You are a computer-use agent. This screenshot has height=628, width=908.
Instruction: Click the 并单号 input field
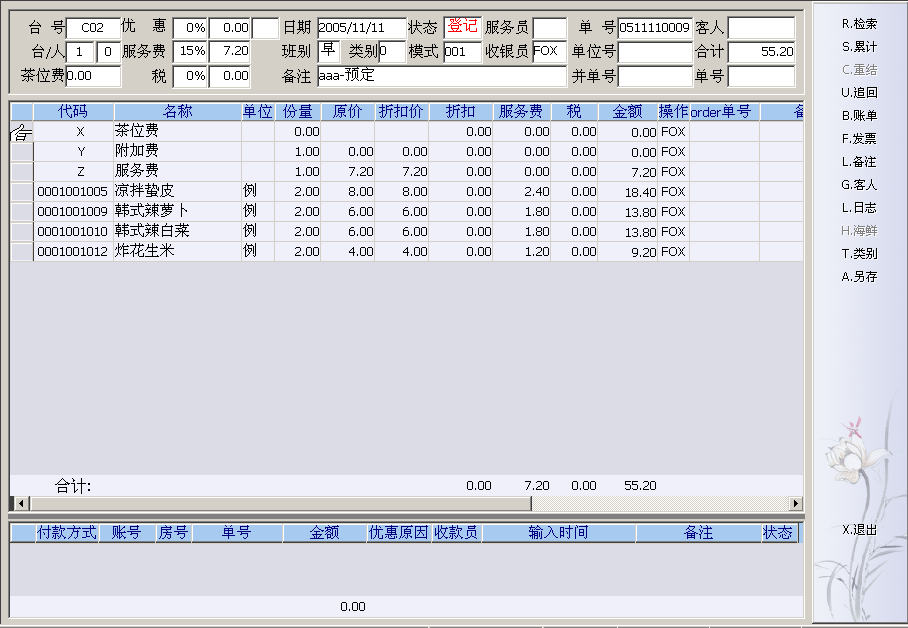tap(654, 76)
